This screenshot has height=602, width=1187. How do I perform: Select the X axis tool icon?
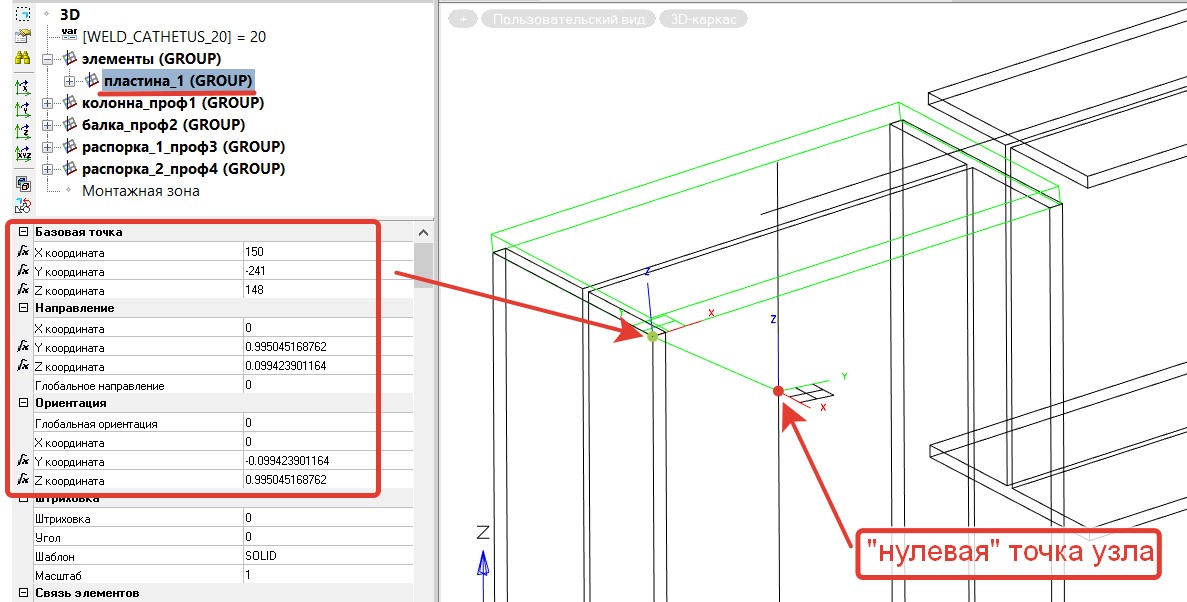[x=23, y=87]
